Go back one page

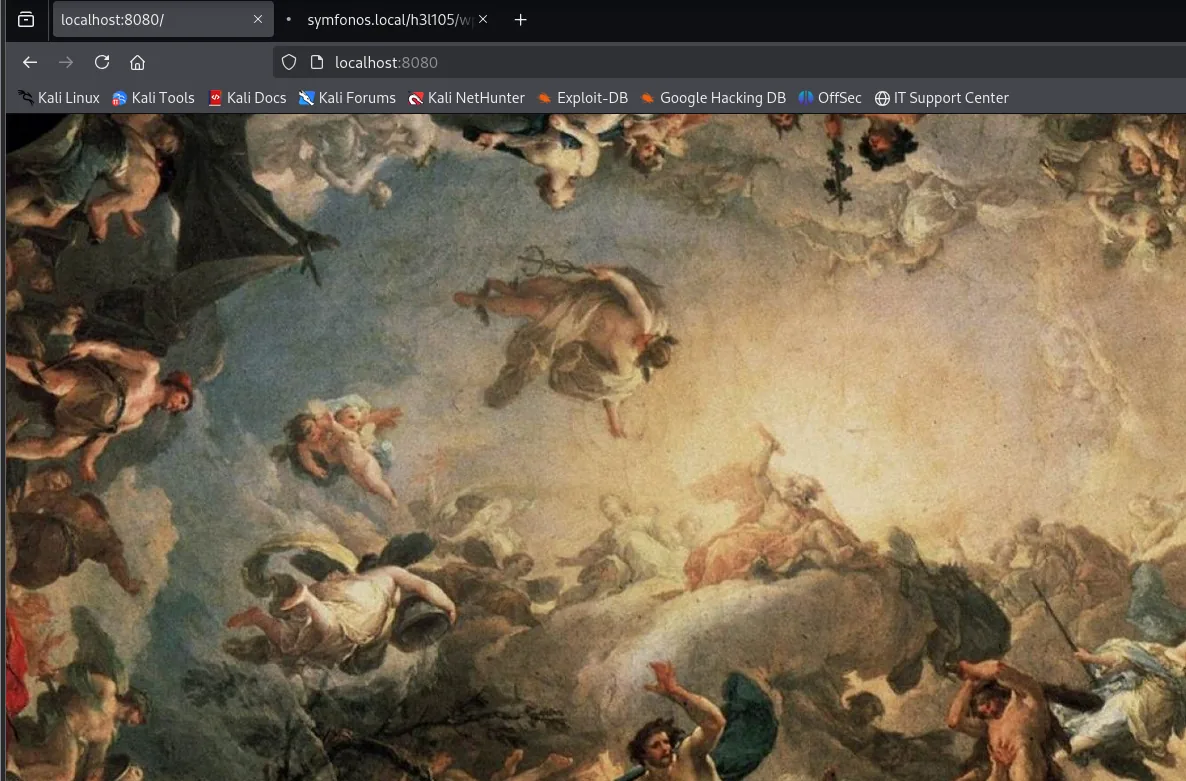pyautogui.click(x=29, y=63)
